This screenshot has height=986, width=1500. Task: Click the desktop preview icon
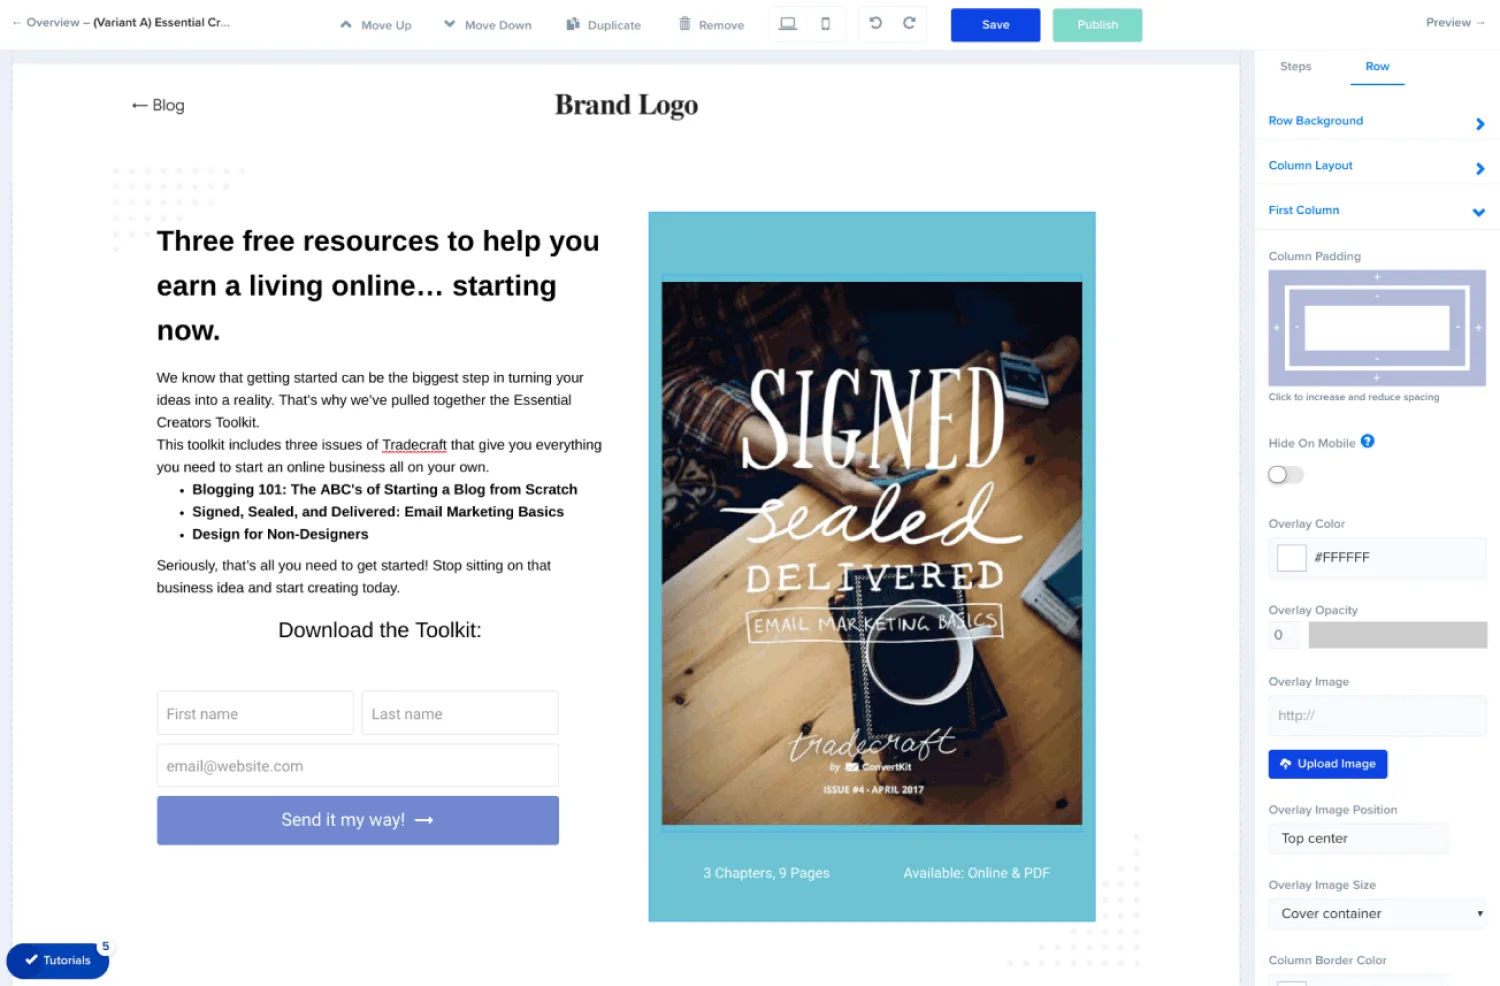coord(788,24)
